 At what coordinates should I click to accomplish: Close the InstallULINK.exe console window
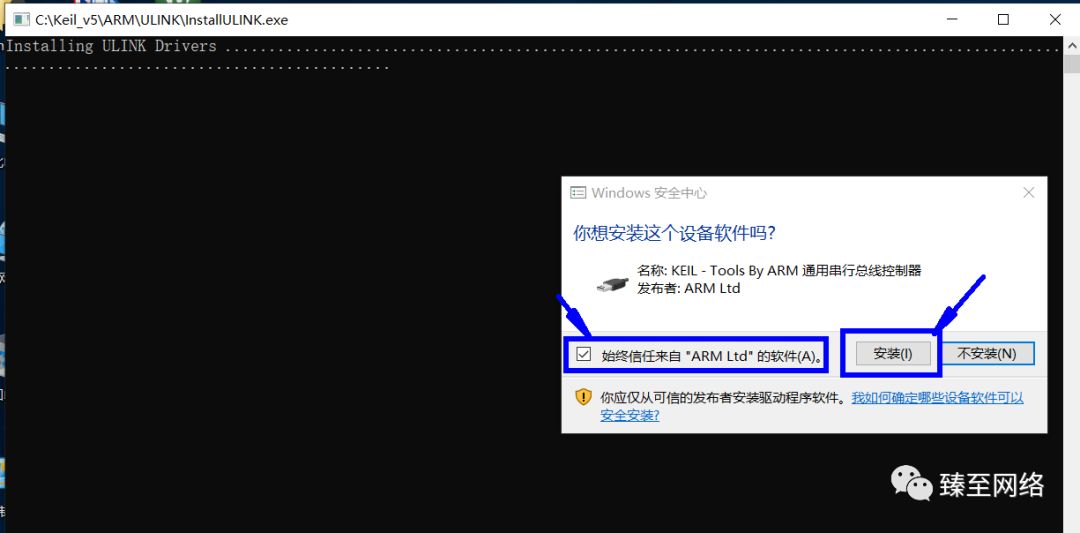point(1055,19)
